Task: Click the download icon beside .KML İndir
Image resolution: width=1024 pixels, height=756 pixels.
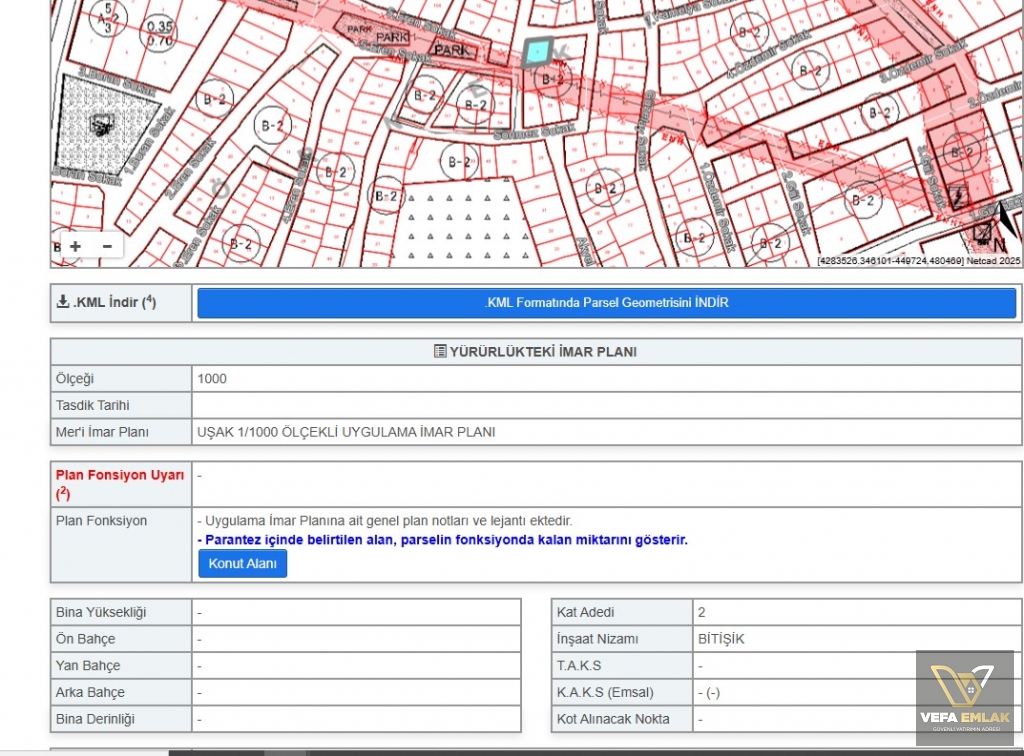Action: pyautogui.click(x=63, y=302)
